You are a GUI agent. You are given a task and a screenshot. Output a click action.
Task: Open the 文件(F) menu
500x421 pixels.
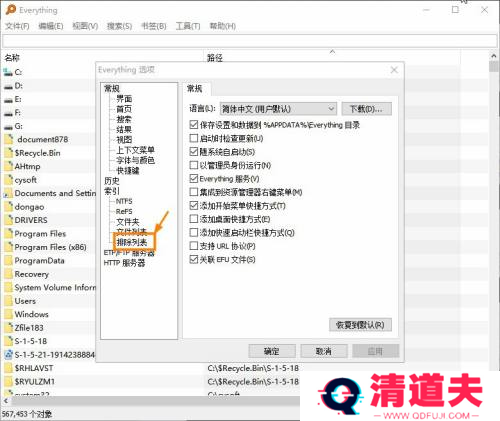coord(17,26)
